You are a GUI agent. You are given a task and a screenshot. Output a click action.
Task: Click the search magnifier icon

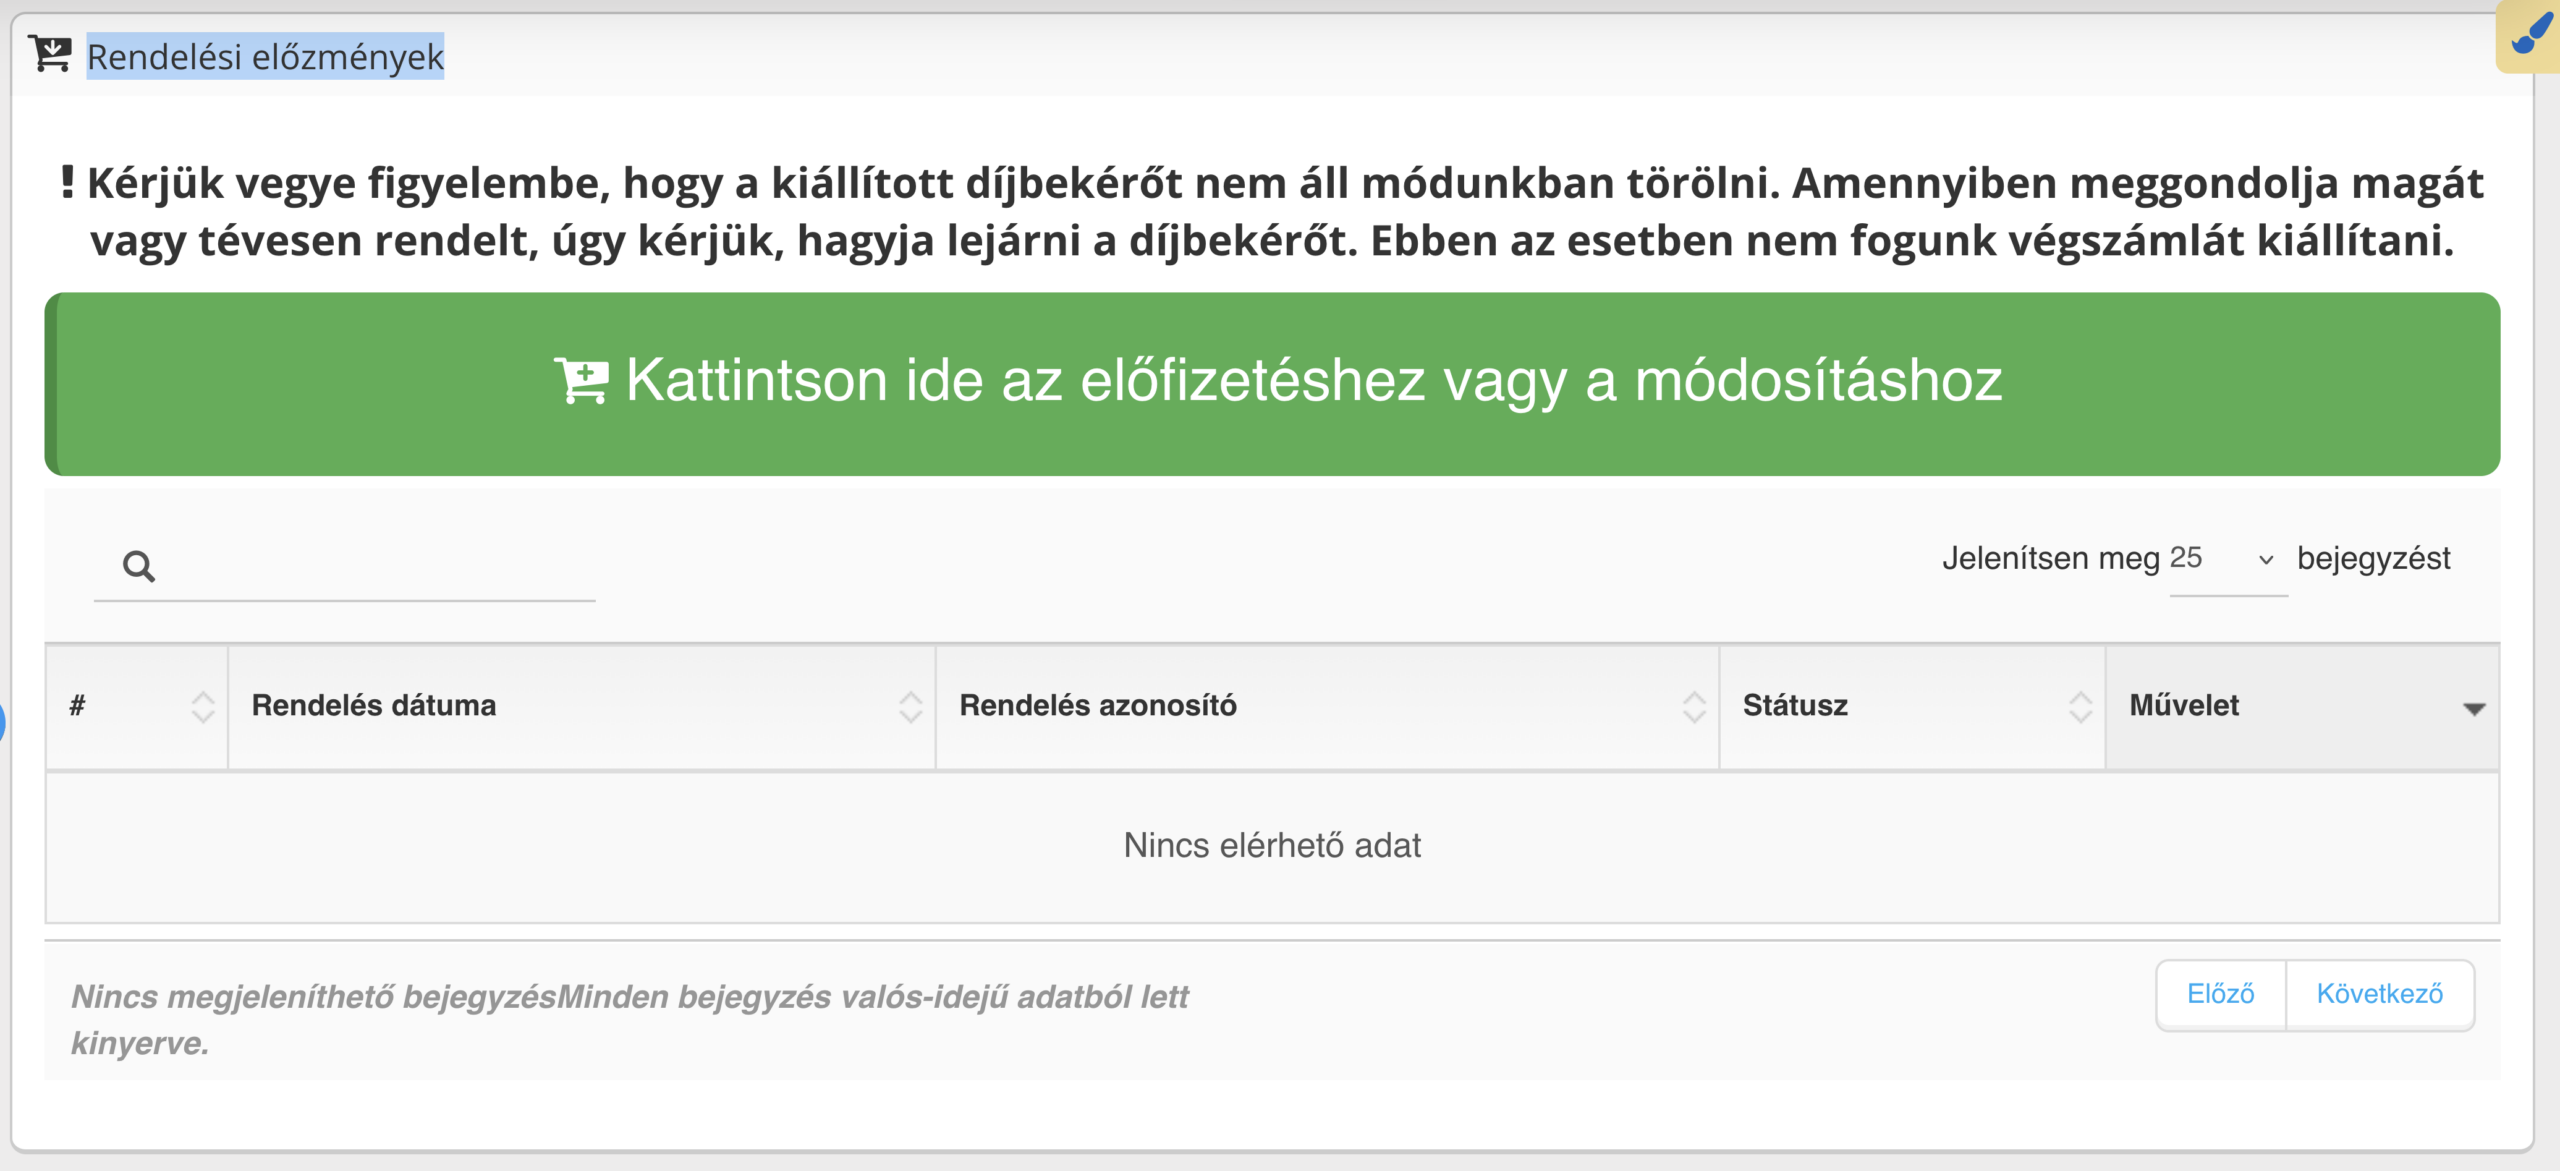tap(139, 565)
